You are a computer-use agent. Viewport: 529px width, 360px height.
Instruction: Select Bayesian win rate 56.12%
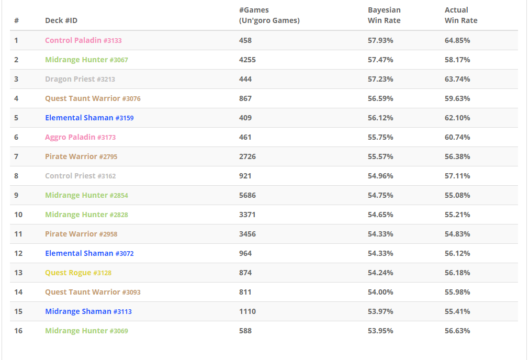tap(380, 118)
